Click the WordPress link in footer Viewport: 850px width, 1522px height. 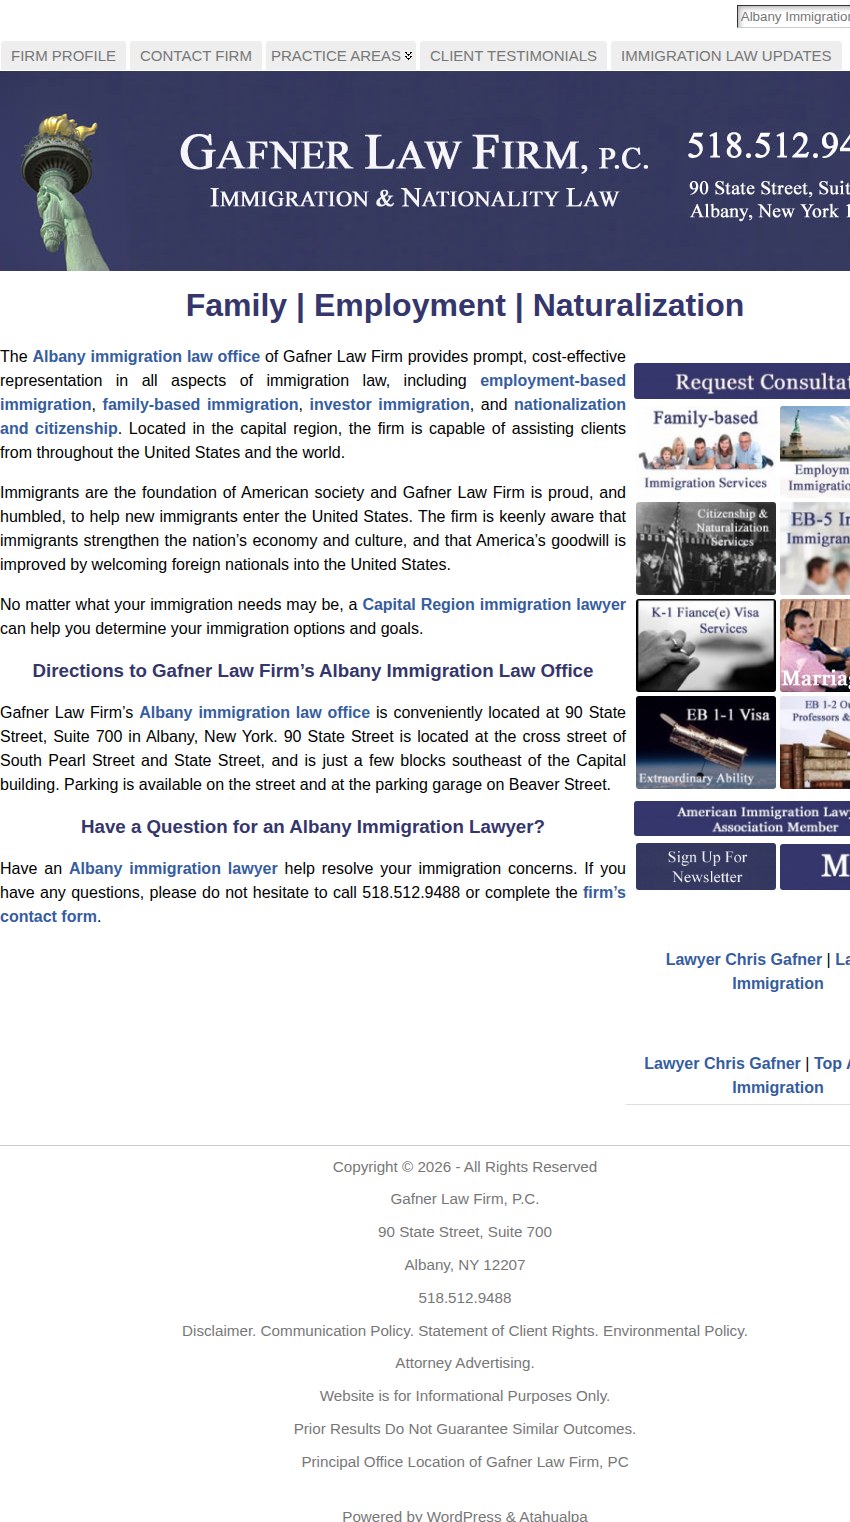pyautogui.click(x=464, y=1516)
